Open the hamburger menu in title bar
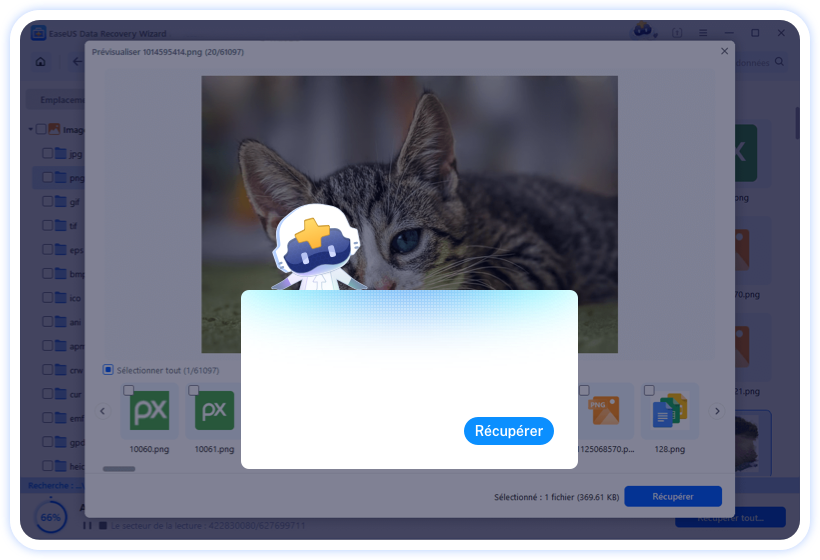 click(703, 33)
